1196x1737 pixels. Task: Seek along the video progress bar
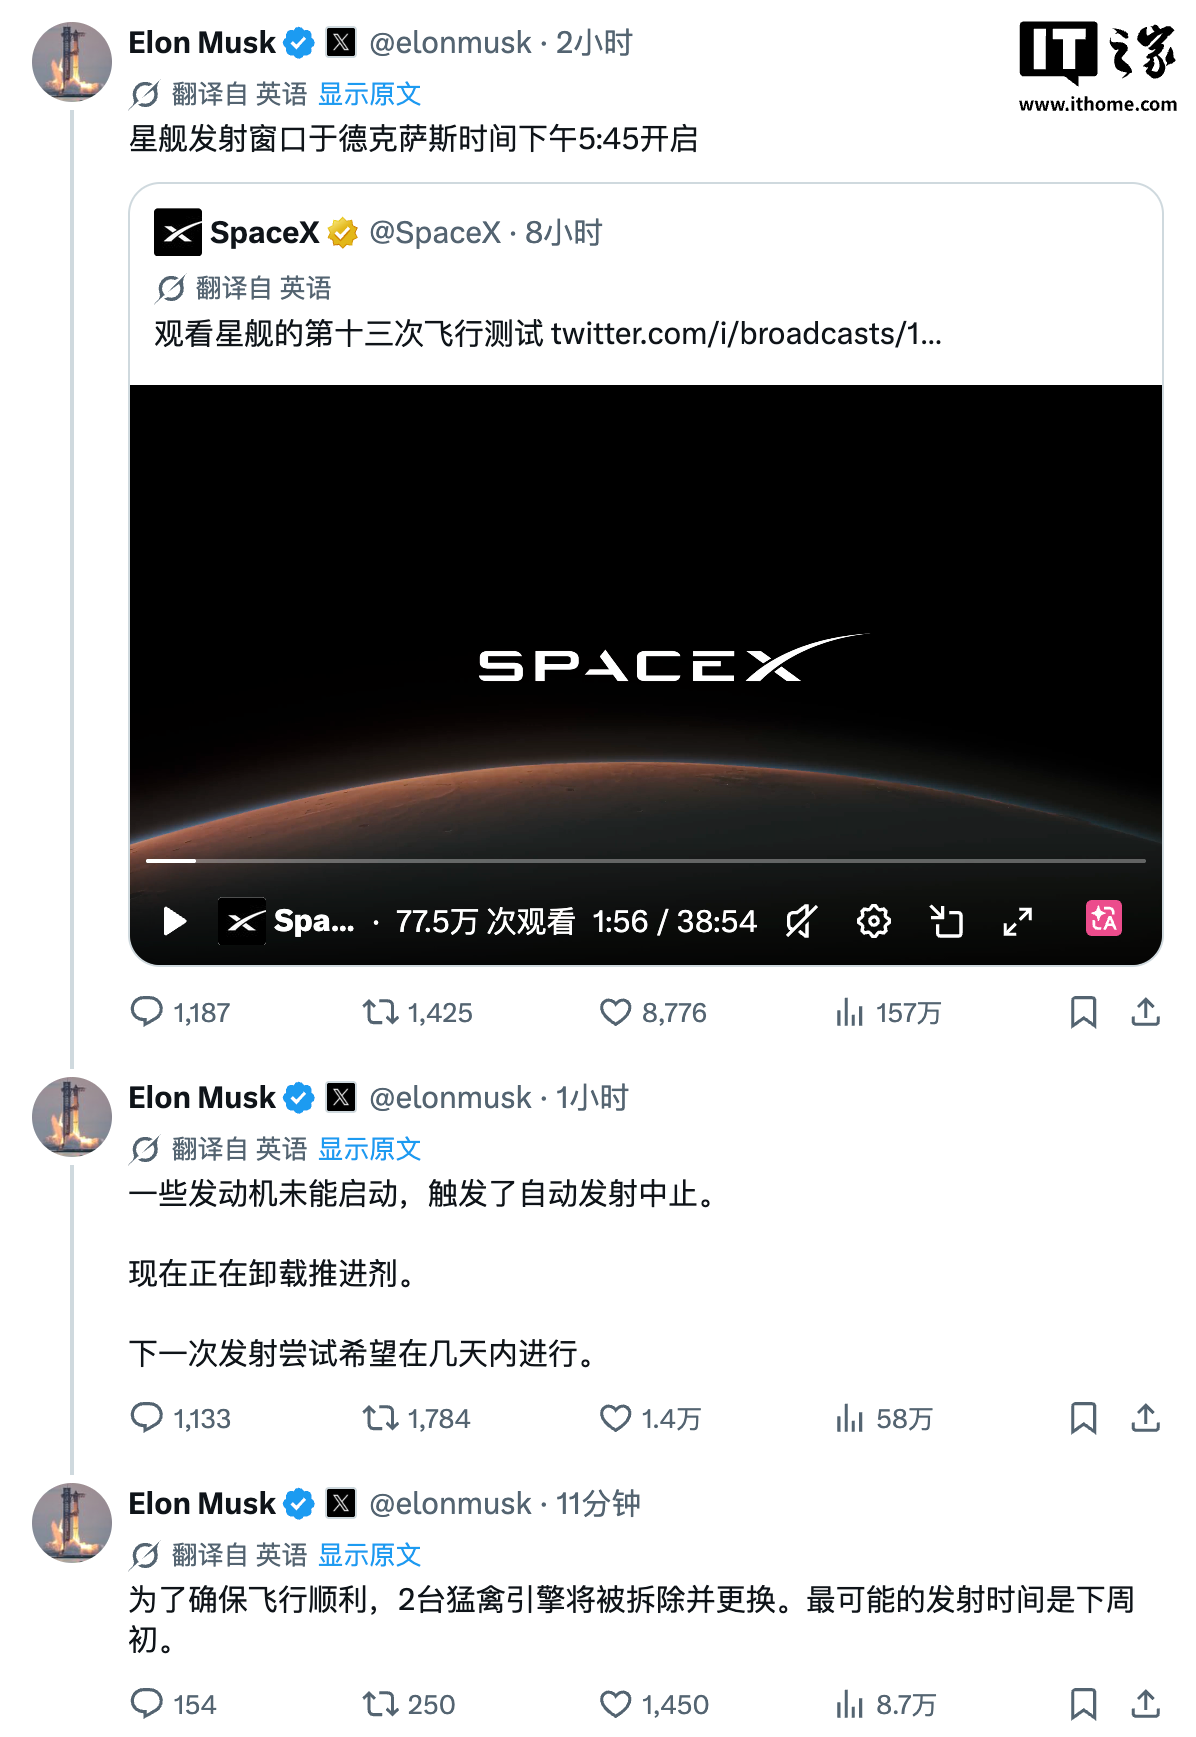click(x=646, y=860)
